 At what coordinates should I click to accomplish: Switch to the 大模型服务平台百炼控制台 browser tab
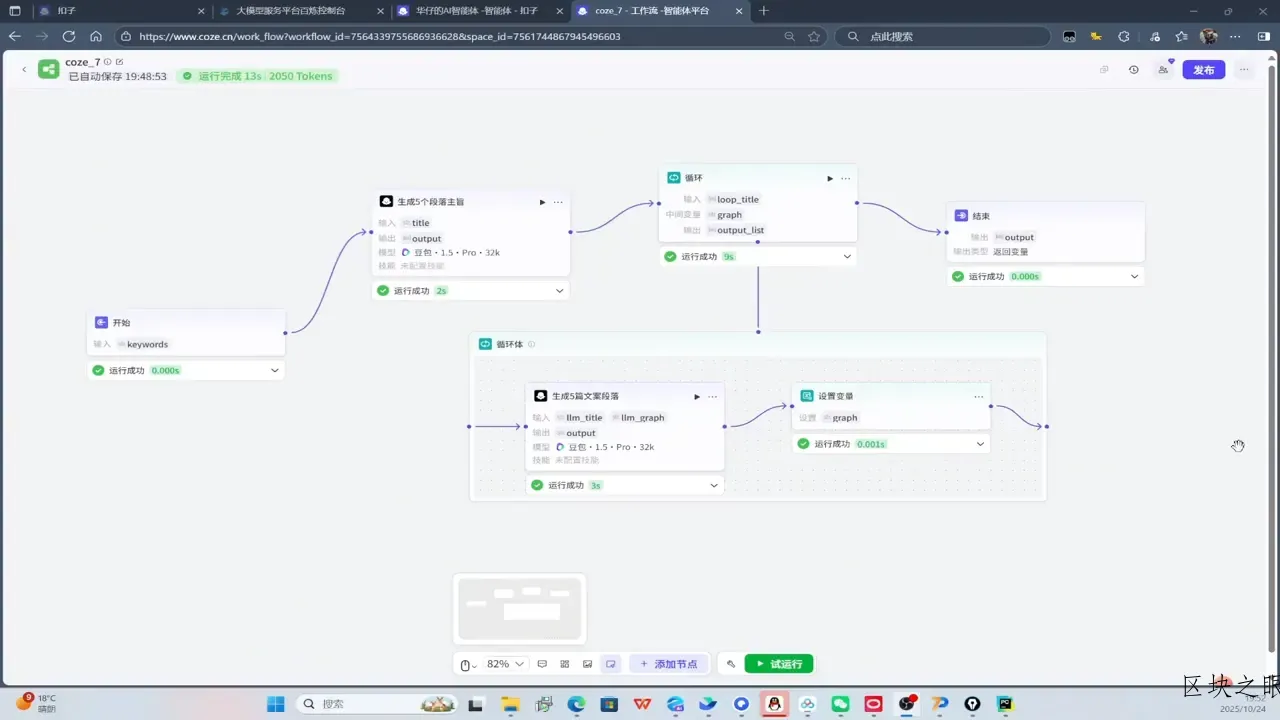tap(290, 11)
